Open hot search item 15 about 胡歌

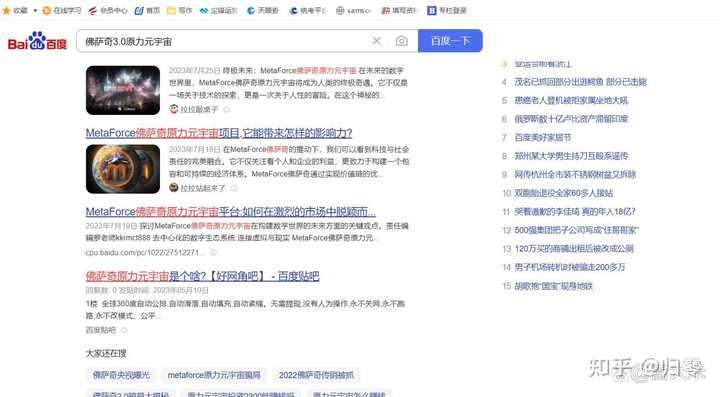(x=553, y=286)
